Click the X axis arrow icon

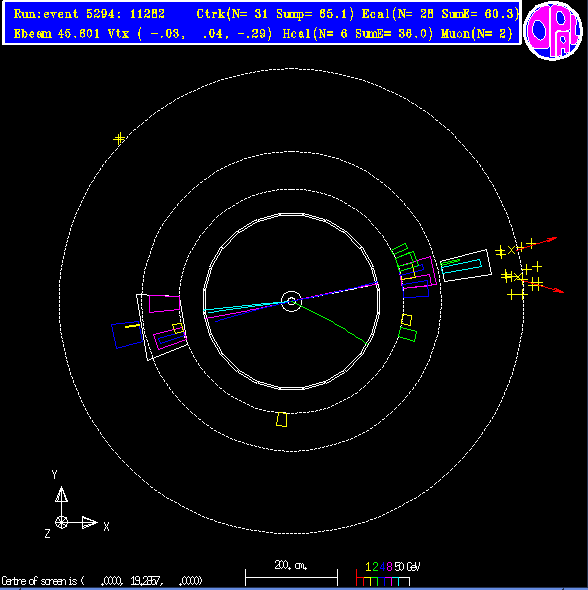(x=90, y=522)
